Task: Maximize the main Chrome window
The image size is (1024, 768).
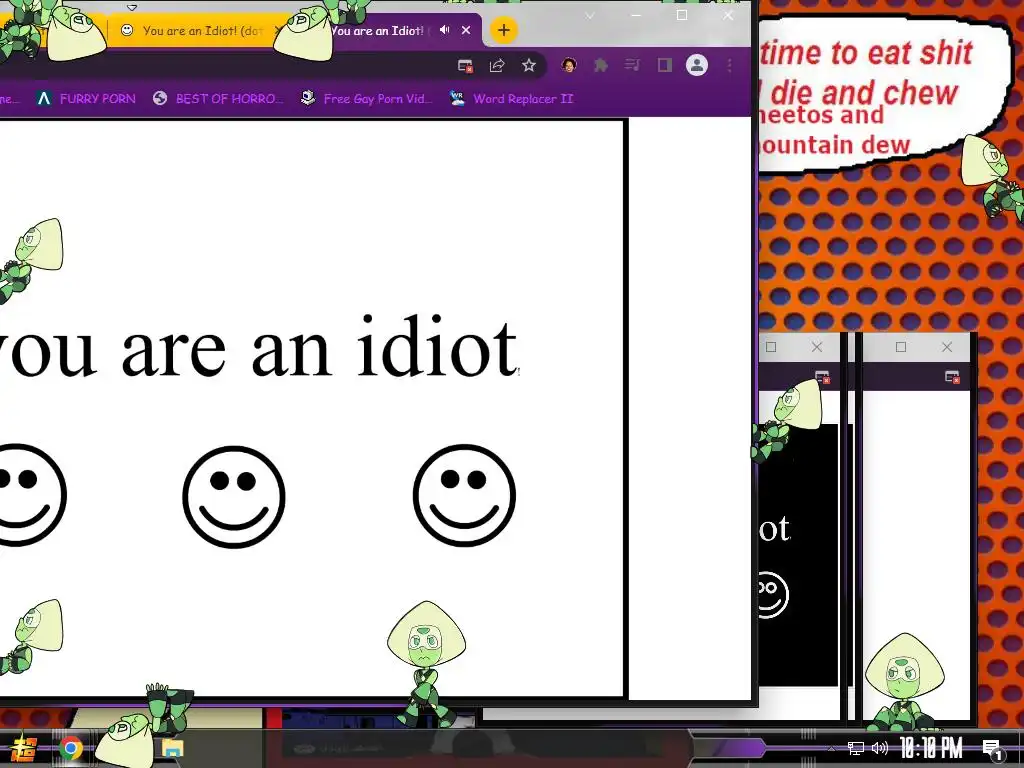Action: 682,16
